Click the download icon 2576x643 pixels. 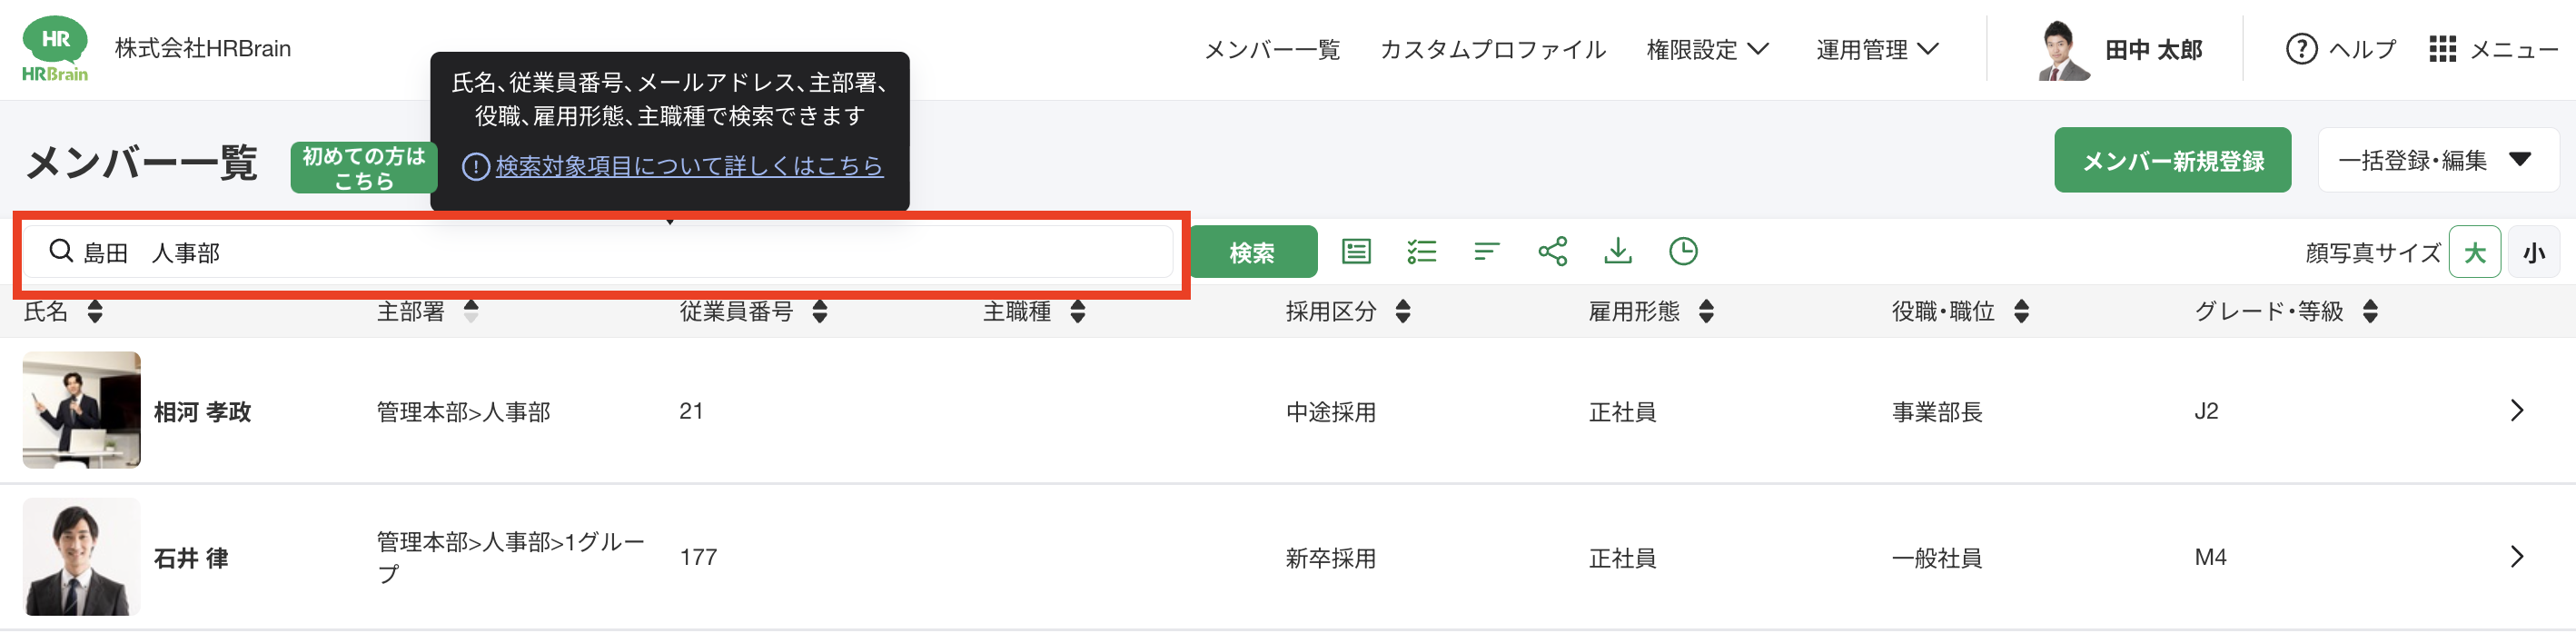tap(1617, 251)
